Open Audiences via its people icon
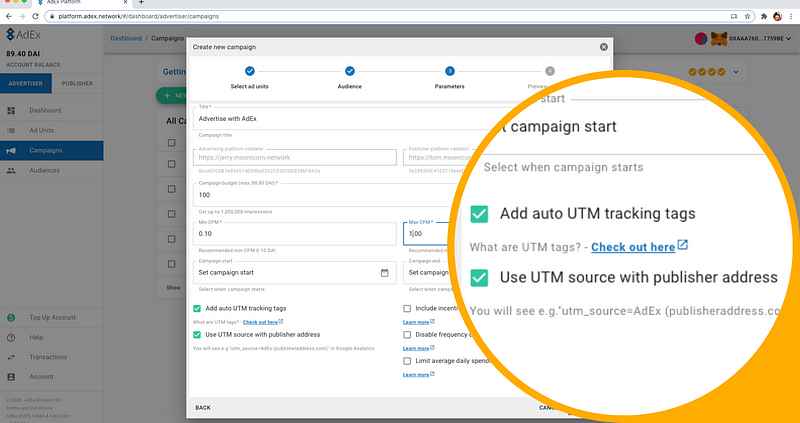 (11, 170)
